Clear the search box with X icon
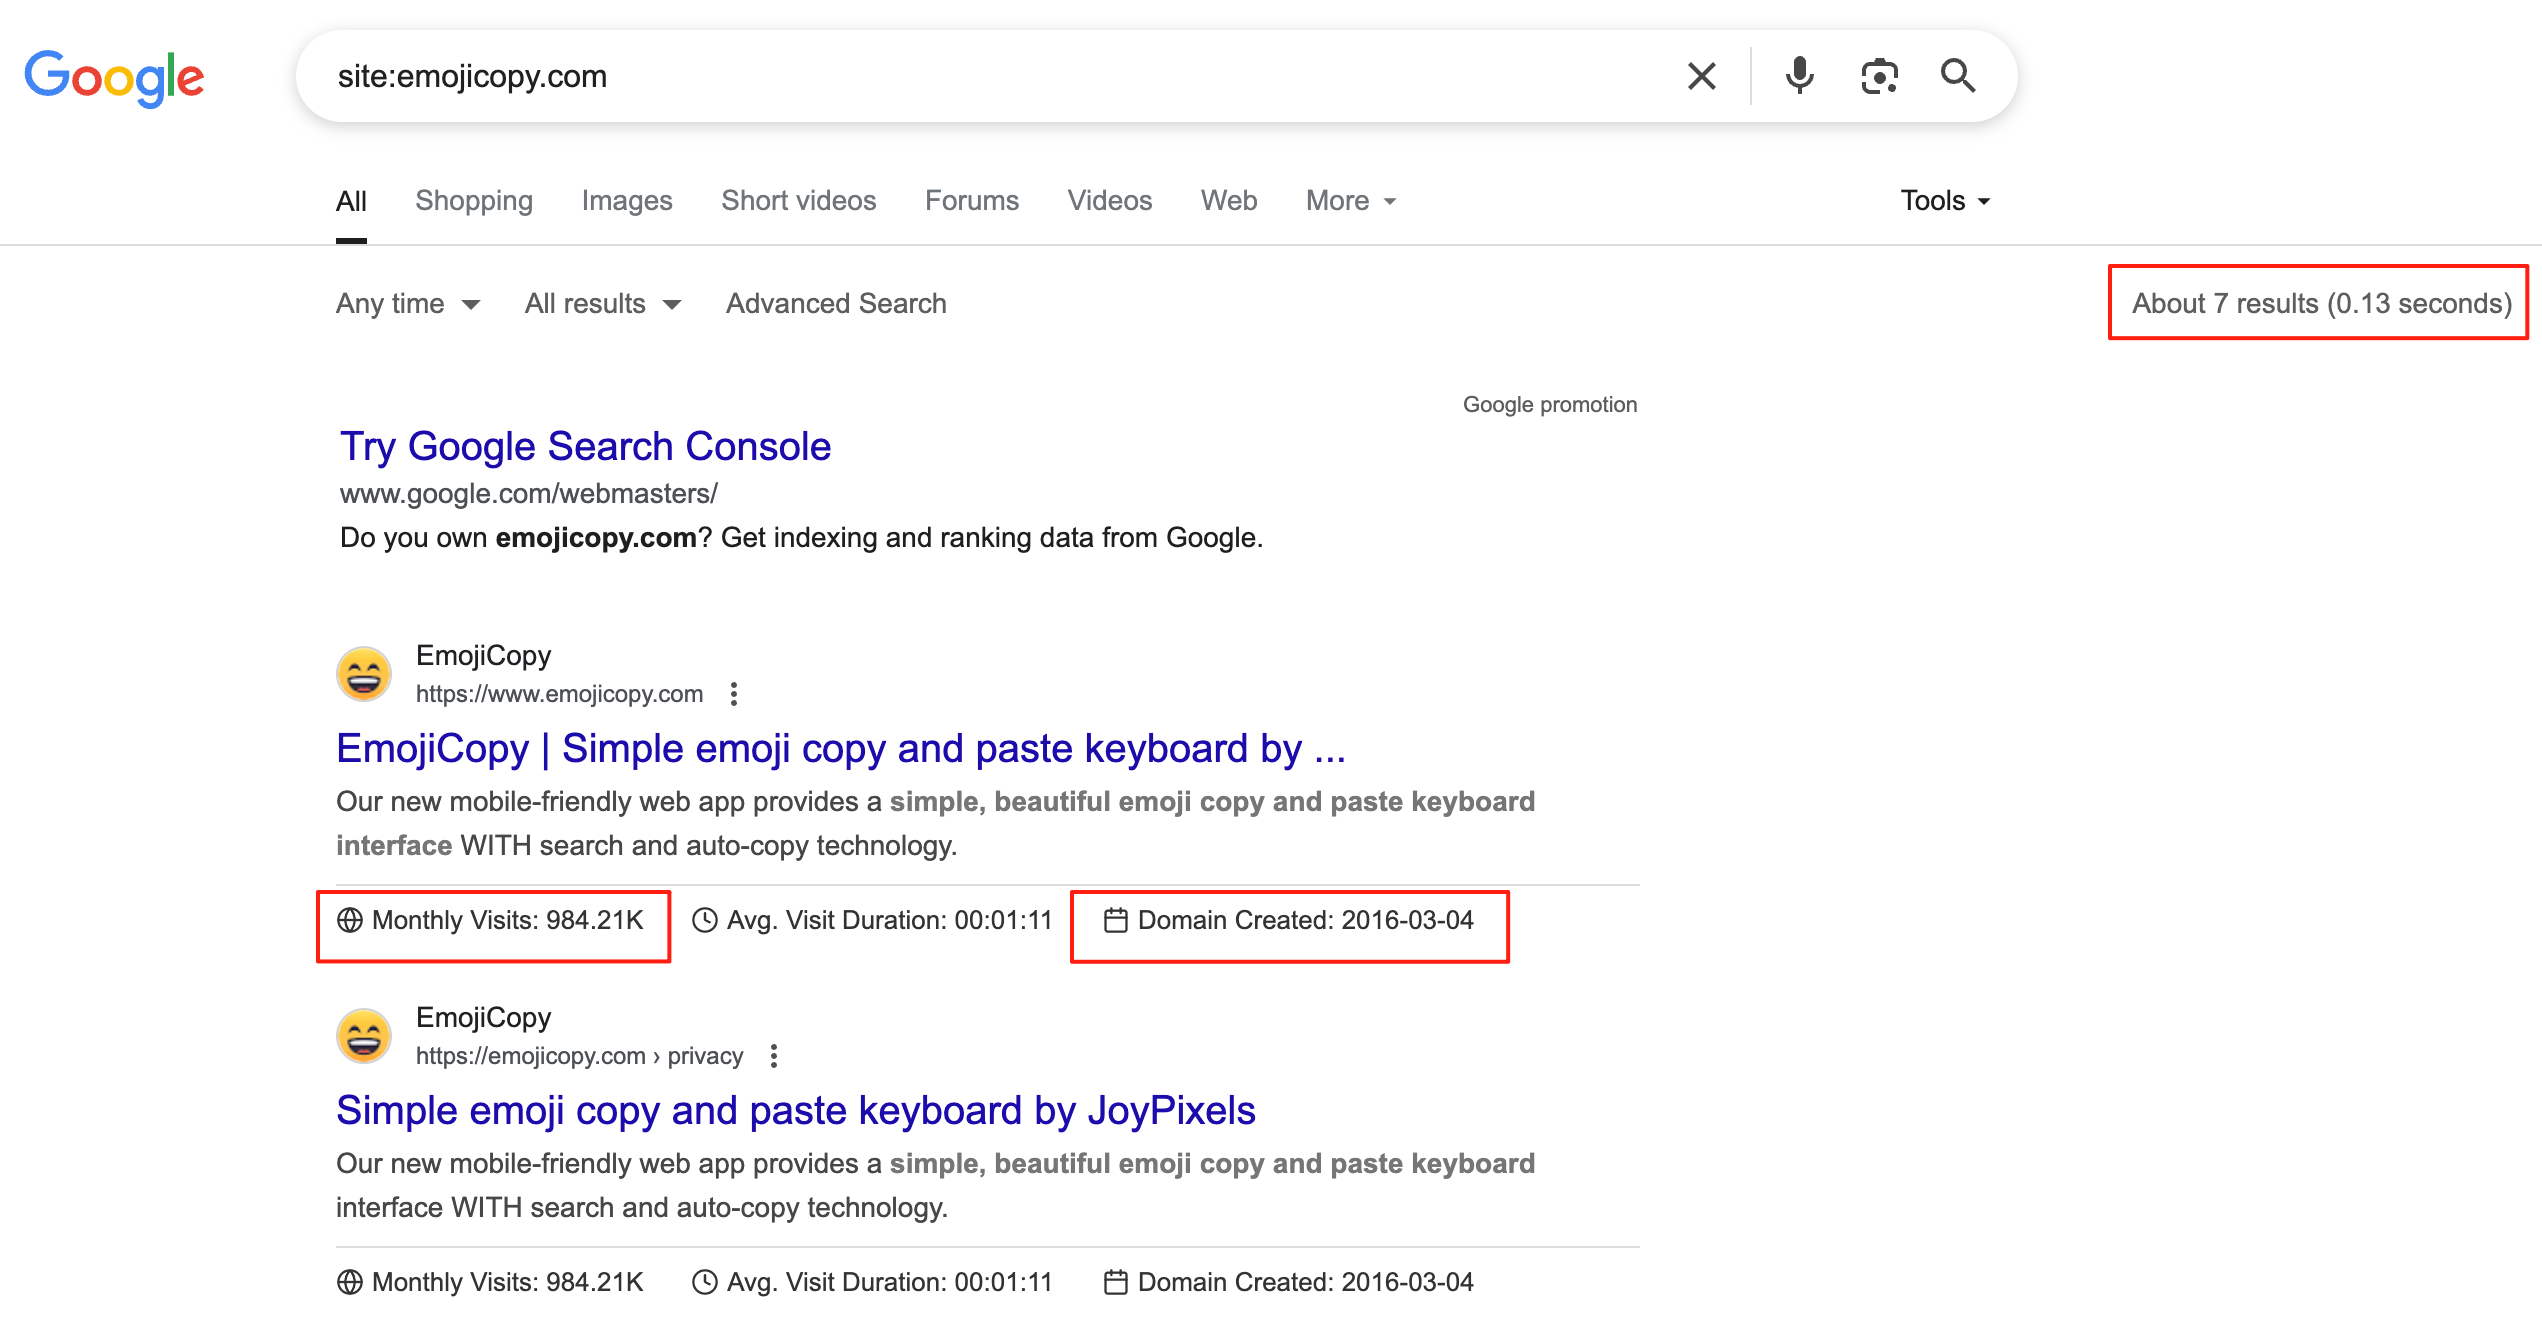The width and height of the screenshot is (2542, 1318). [1701, 76]
